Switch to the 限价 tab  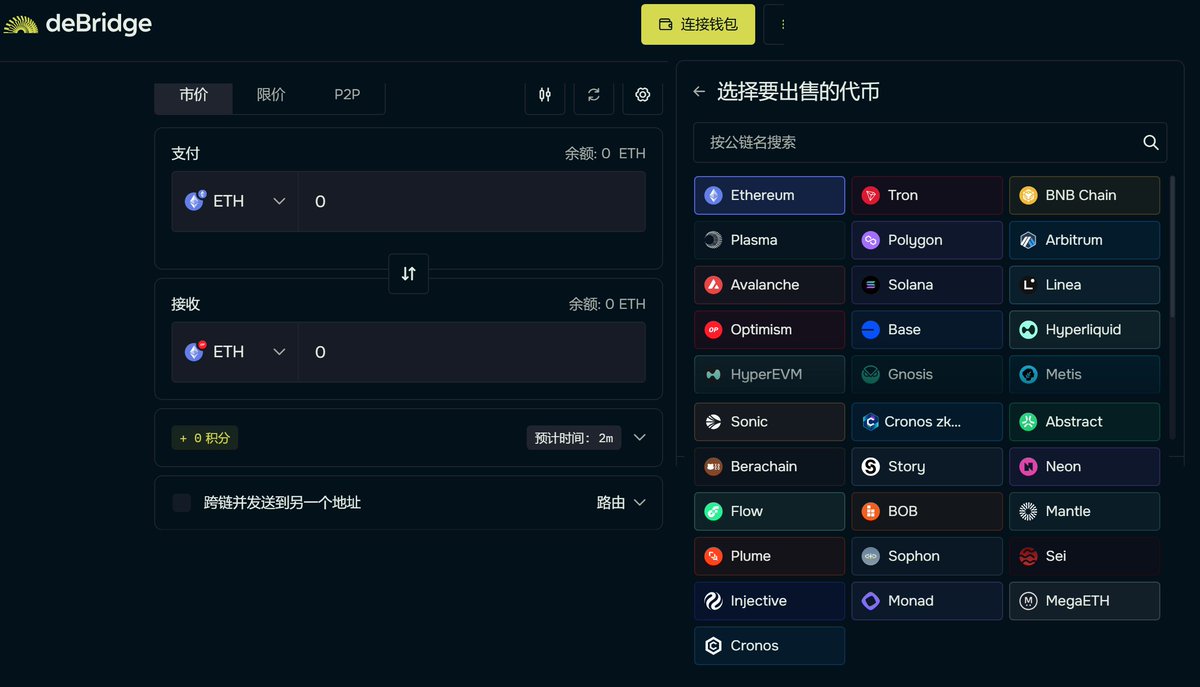(x=271, y=95)
